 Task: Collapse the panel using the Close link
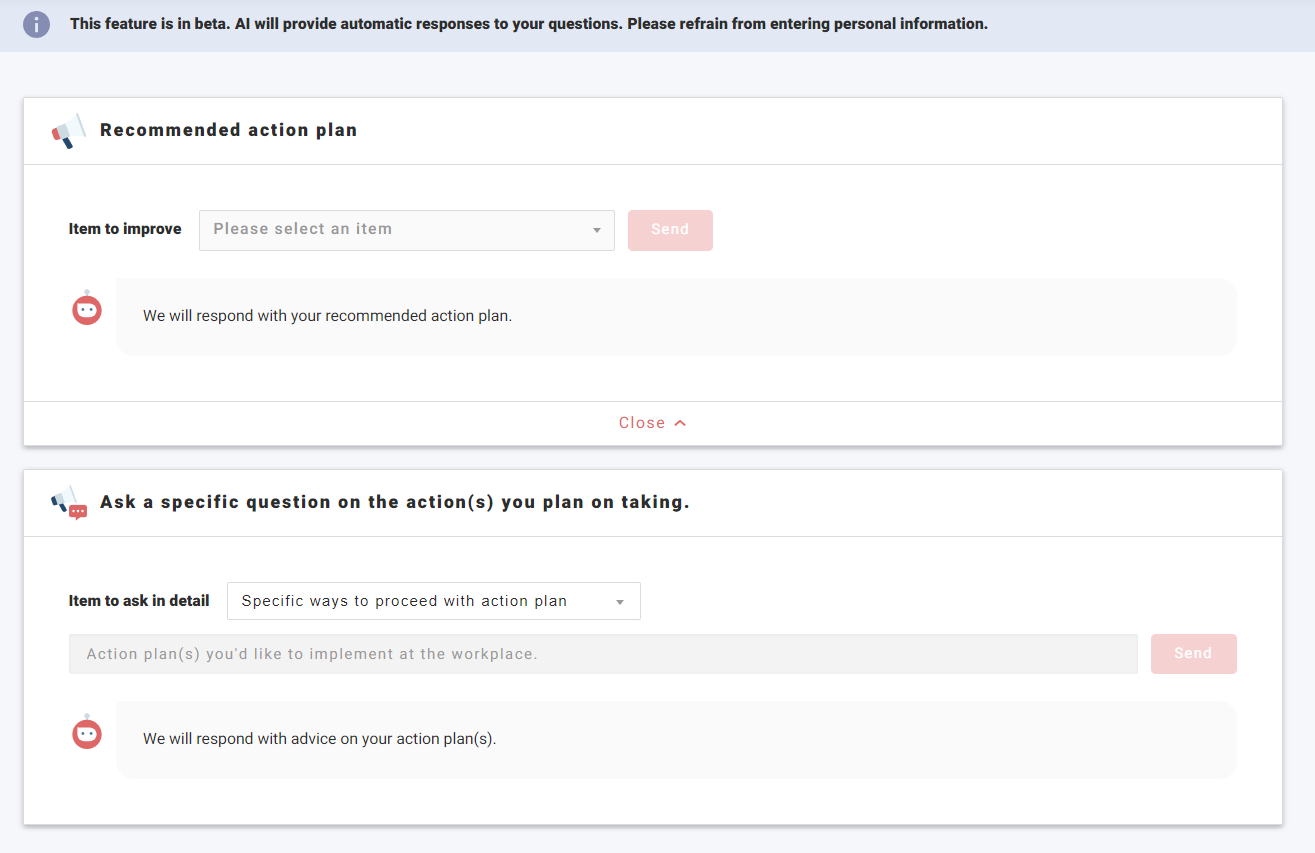[x=642, y=423]
